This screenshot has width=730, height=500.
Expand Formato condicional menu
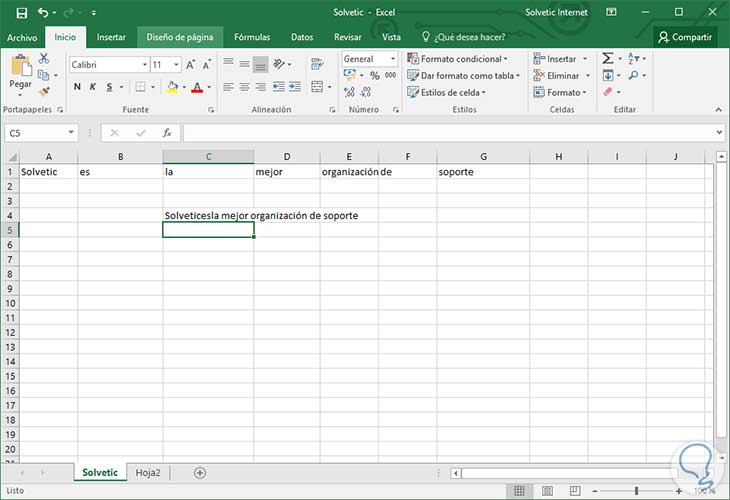pyautogui.click(x=457, y=59)
